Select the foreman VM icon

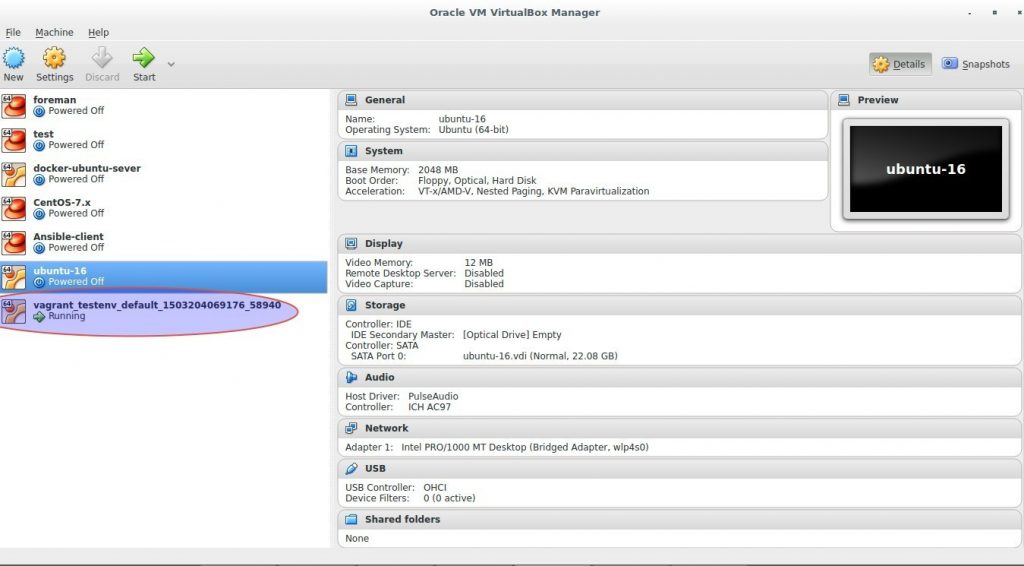click(14, 106)
